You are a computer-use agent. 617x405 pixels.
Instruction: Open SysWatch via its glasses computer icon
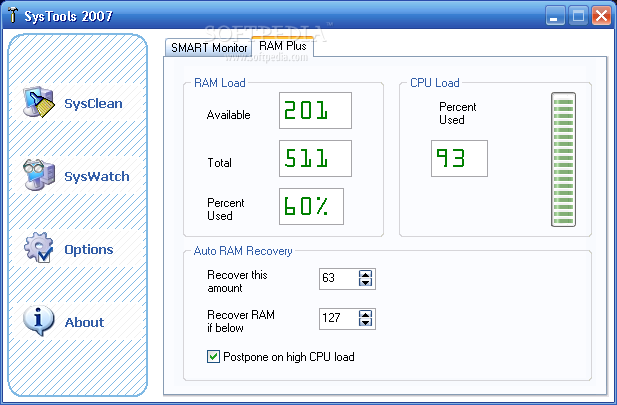(39, 175)
